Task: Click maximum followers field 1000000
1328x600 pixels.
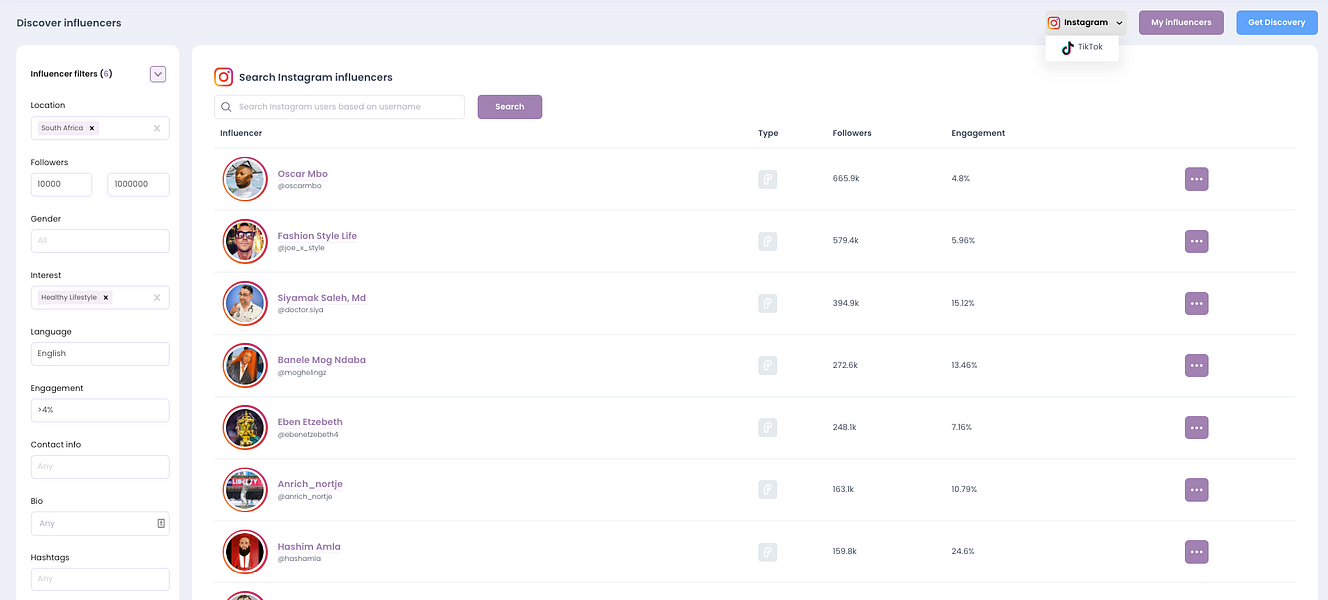Action: pyautogui.click(x=138, y=184)
